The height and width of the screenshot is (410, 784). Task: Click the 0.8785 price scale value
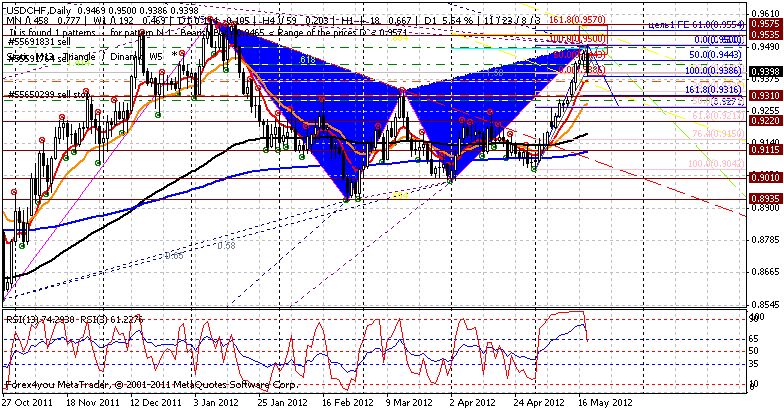coord(766,240)
